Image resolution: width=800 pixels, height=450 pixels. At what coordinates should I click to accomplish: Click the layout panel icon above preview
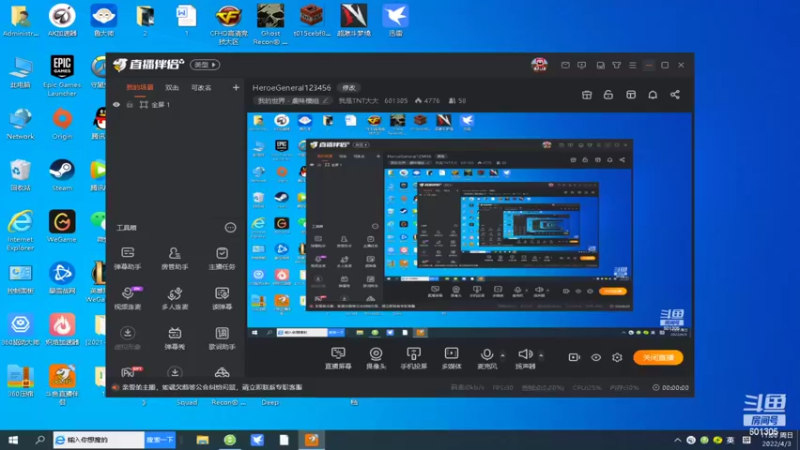coord(631,95)
